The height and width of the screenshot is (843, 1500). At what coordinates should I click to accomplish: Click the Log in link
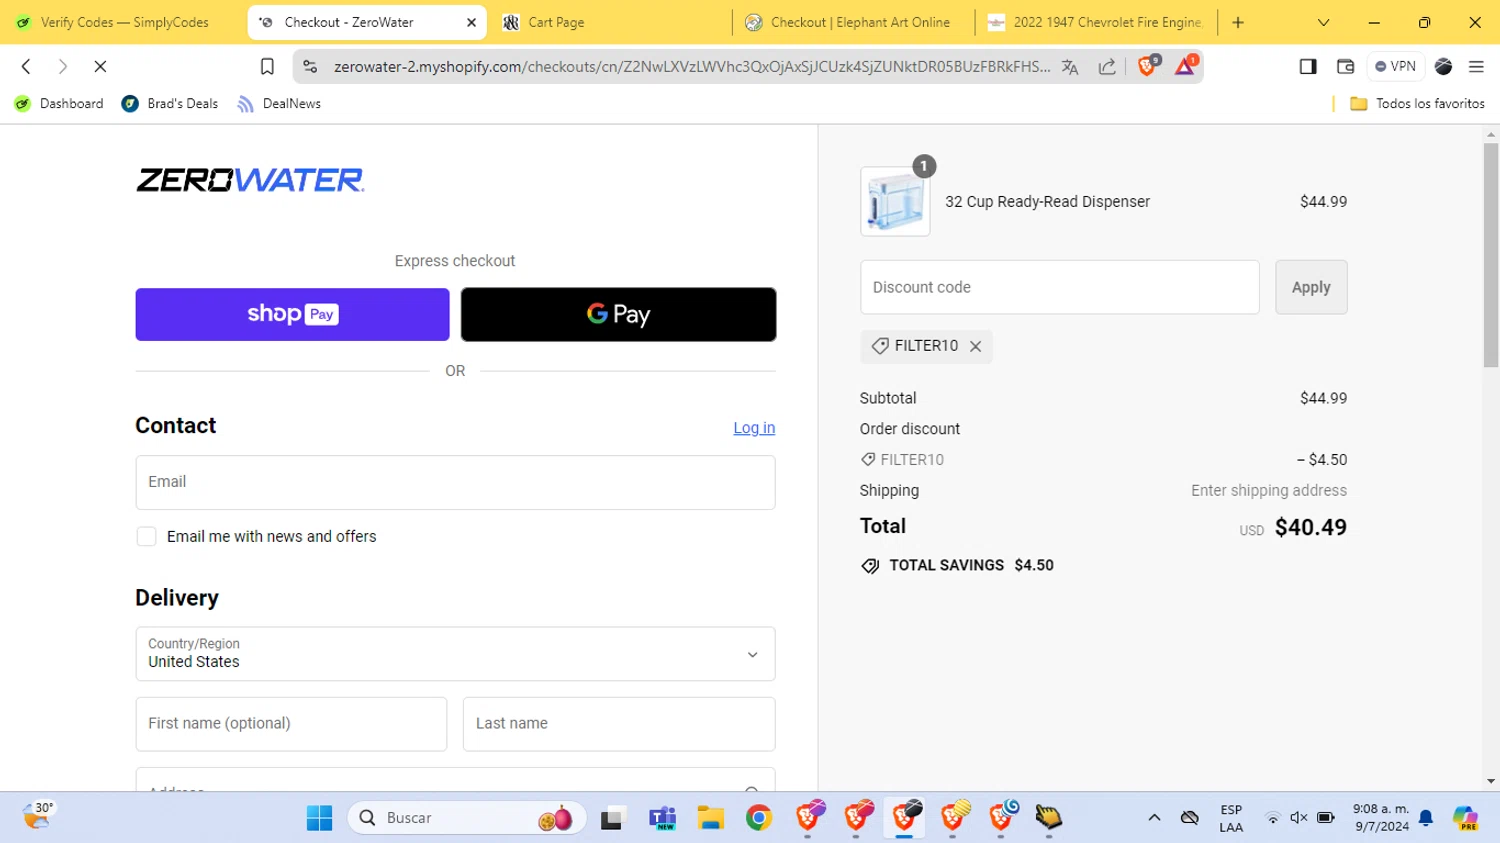point(754,428)
